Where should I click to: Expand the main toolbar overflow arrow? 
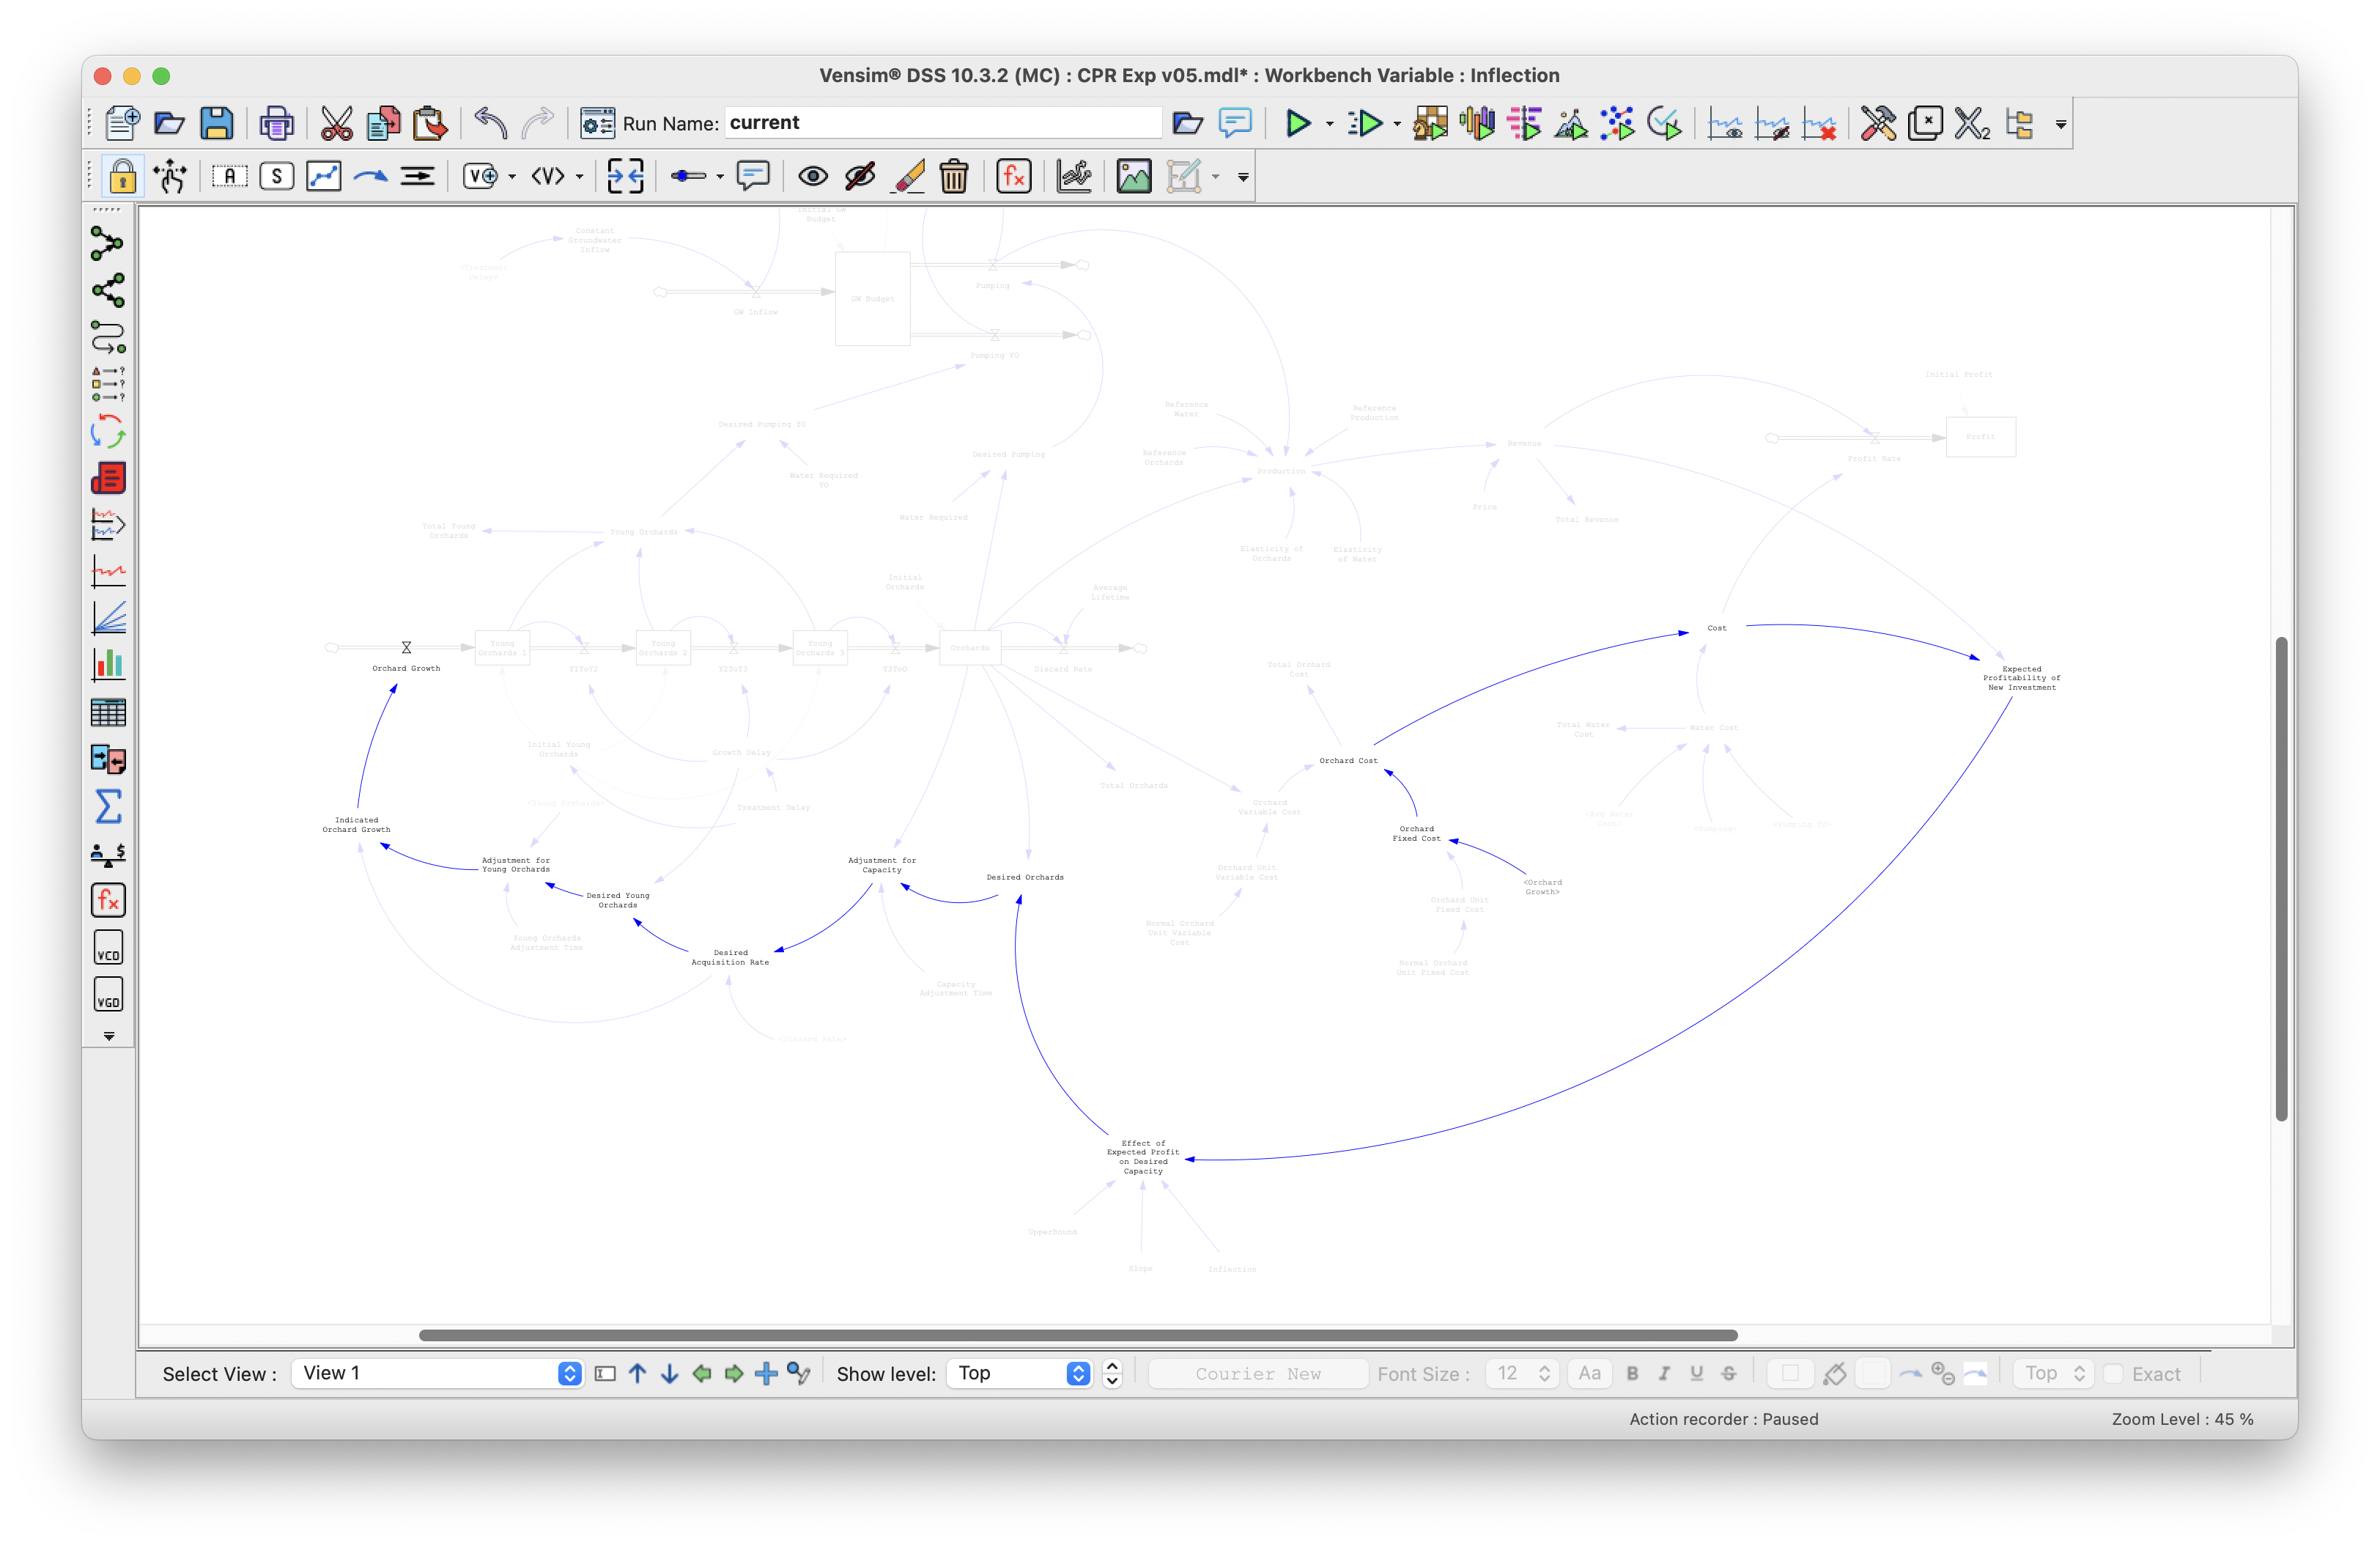pos(2061,124)
